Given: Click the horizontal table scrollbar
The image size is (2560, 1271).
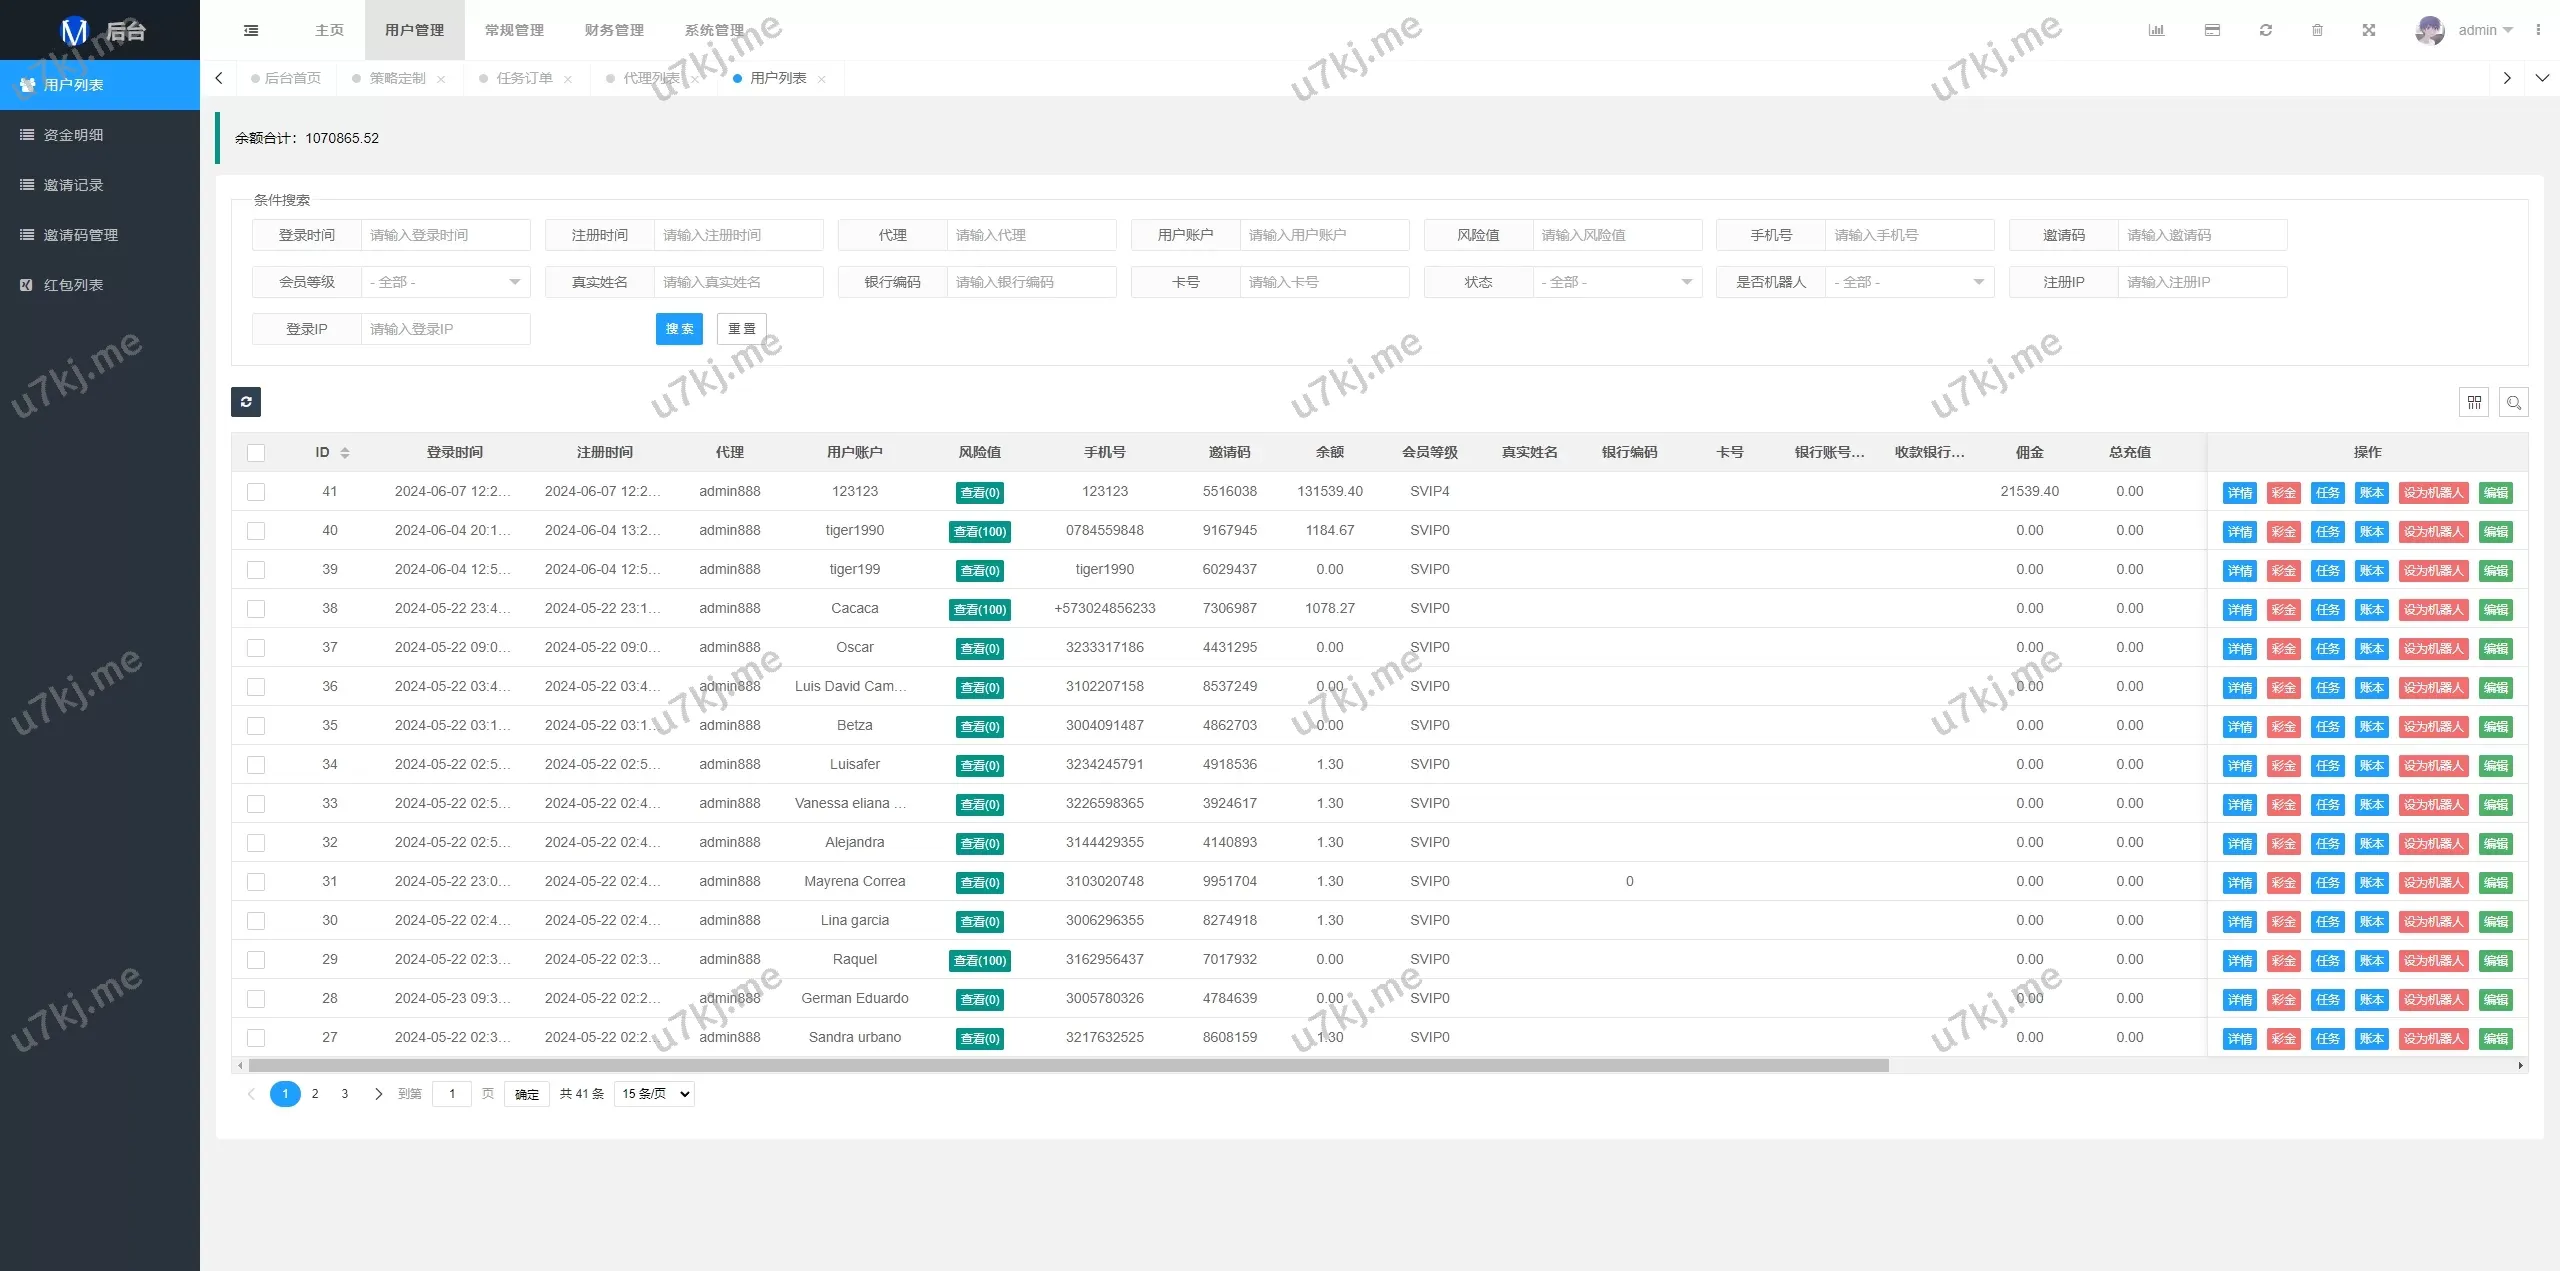Looking at the screenshot, I should coord(1068,1066).
